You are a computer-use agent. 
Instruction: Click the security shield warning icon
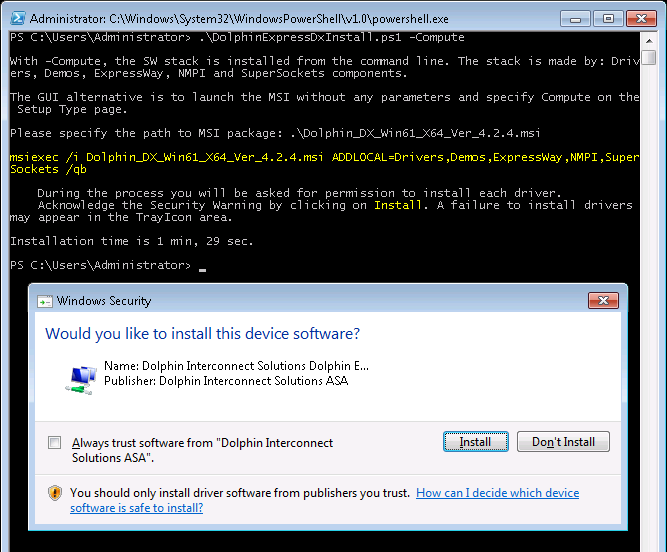tap(55, 493)
